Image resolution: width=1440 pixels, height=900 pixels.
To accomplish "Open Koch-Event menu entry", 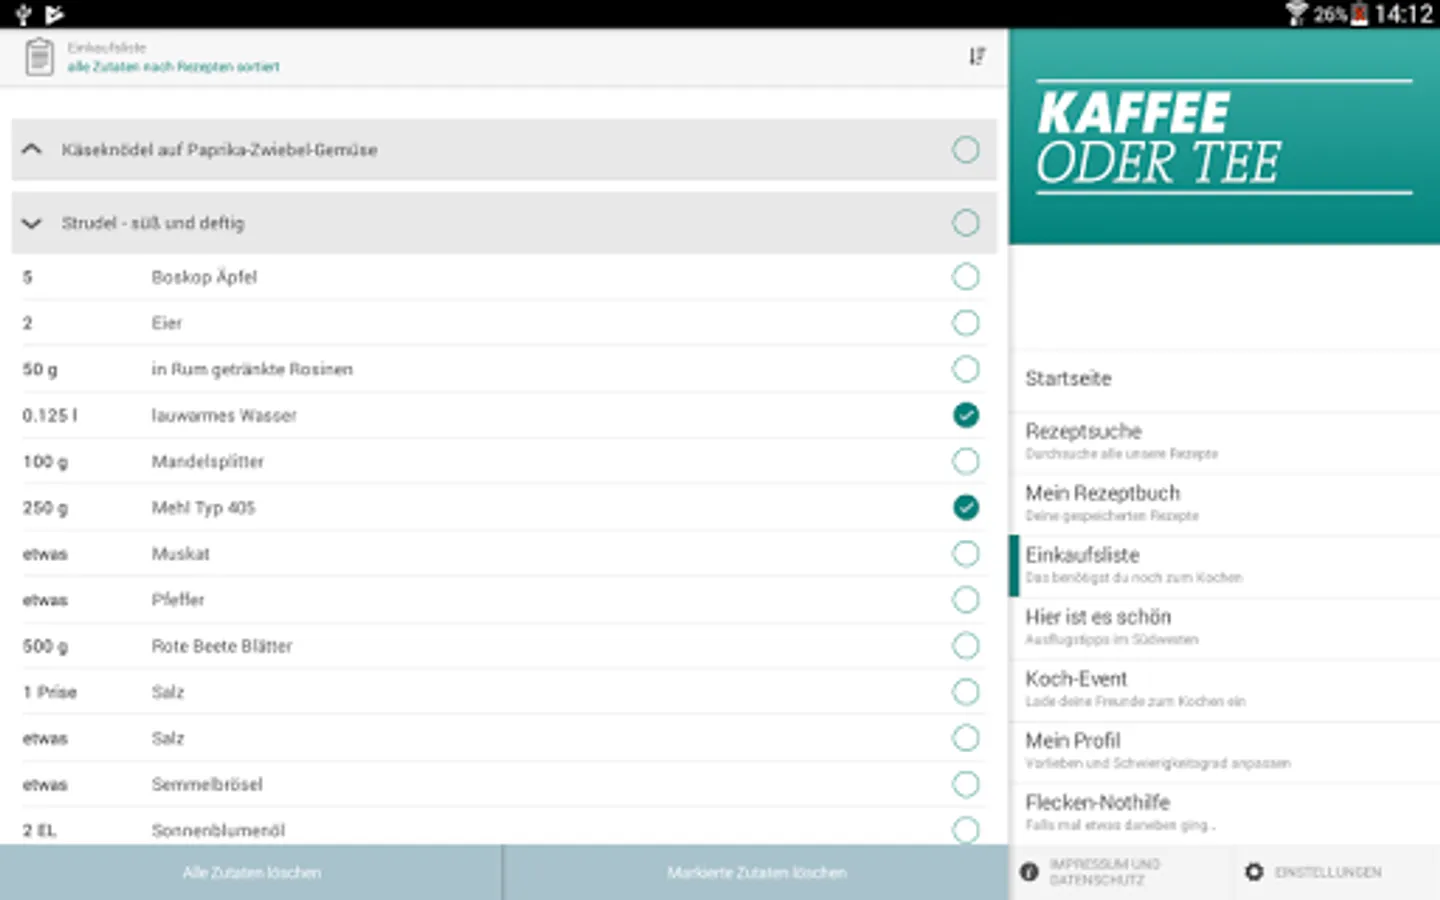I will click(x=1225, y=691).
